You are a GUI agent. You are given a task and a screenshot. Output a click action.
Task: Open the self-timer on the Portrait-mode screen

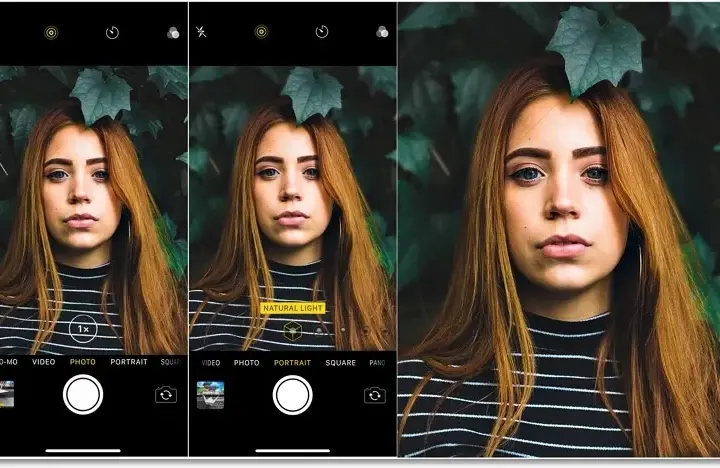[322, 32]
